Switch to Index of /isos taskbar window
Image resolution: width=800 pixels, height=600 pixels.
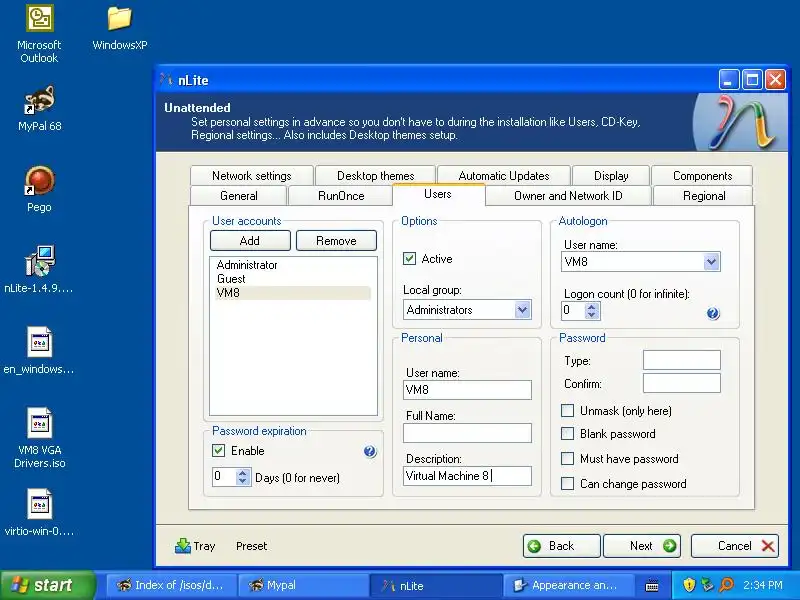click(171, 585)
